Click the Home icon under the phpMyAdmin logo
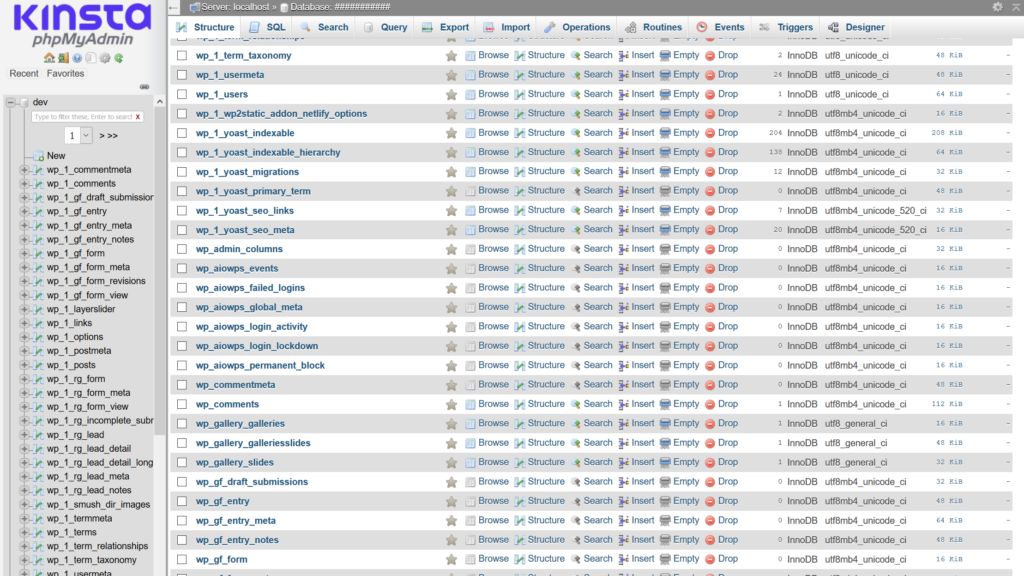 pyautogui.click(x=50, y=58)
